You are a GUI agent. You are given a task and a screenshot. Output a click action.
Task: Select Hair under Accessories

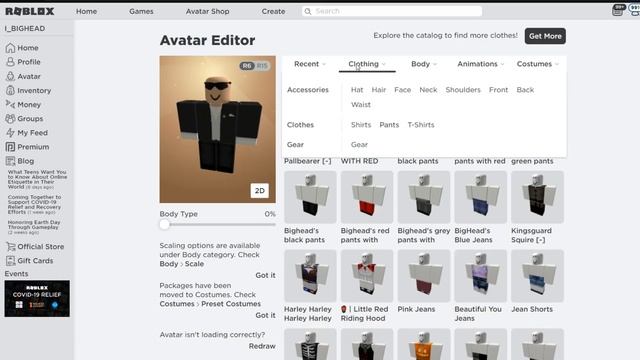(378, 90)
